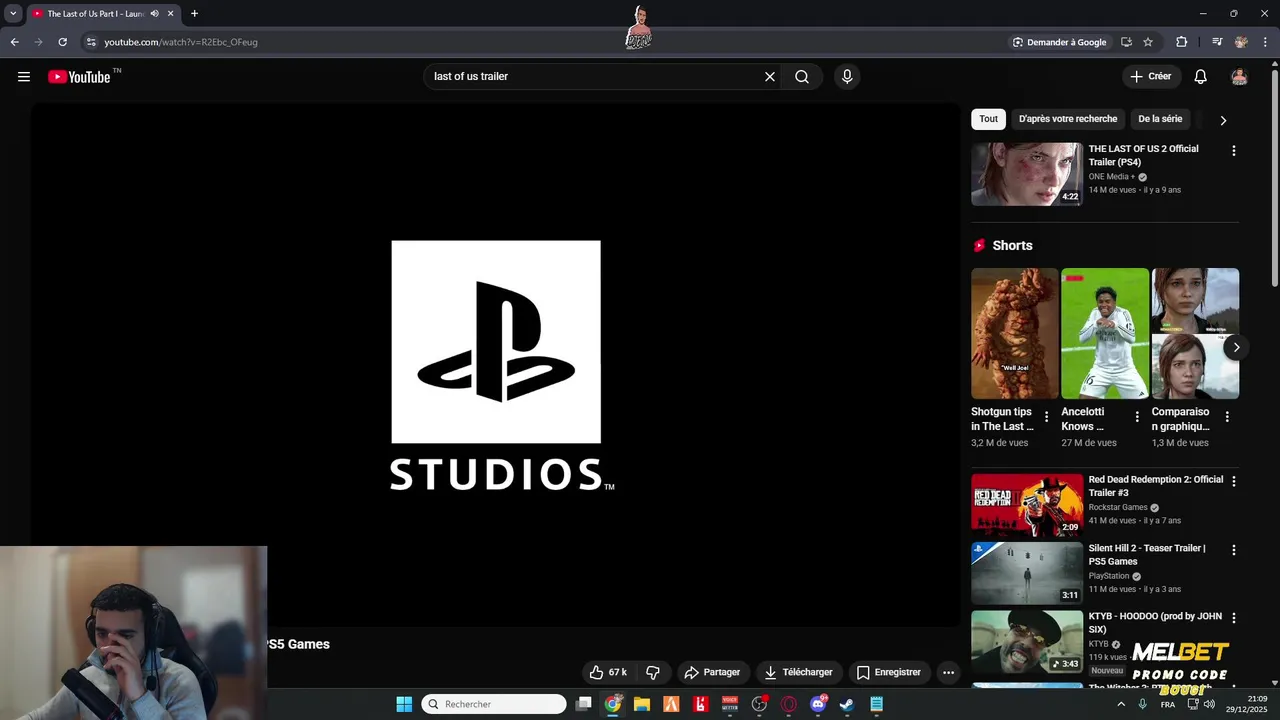Open ONE Media + channel
Image resolution: width=1280 pixels, height=720 pixels.
click(x=1112, y=177)
